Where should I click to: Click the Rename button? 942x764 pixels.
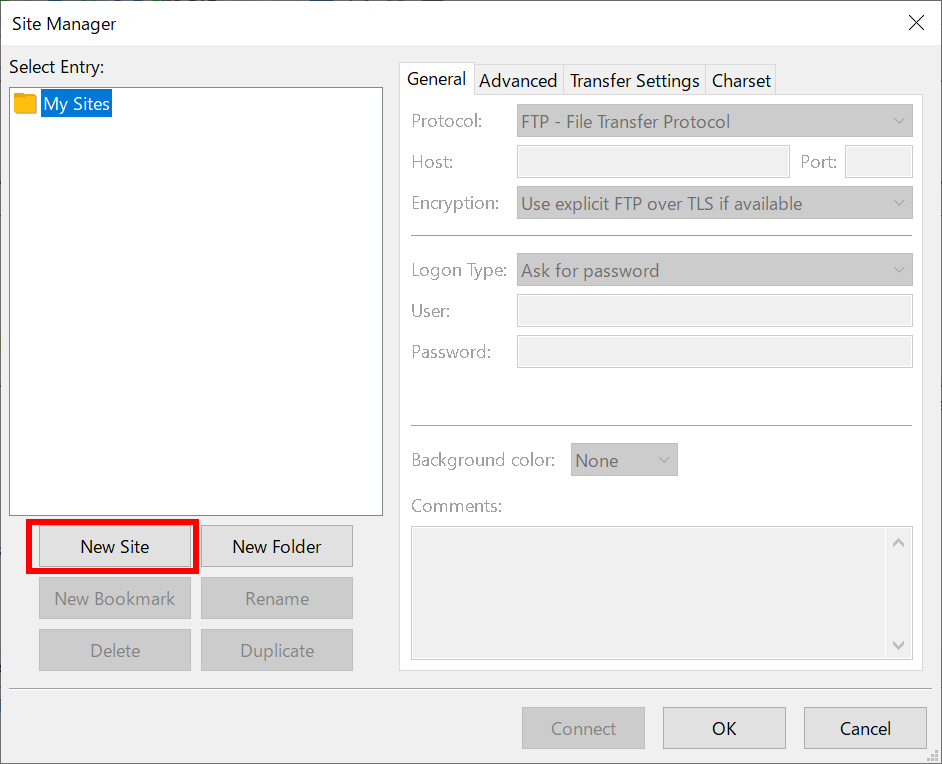277,598
